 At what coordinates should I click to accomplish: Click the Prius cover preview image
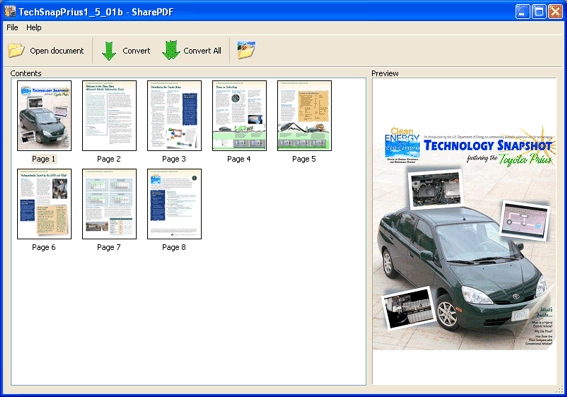click(x=465, y=238)
